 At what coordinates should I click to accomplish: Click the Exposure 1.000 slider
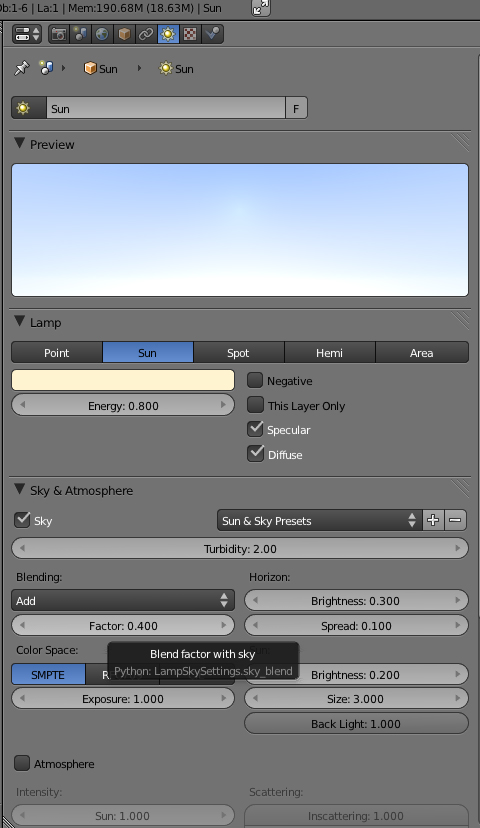pos(123,699)
